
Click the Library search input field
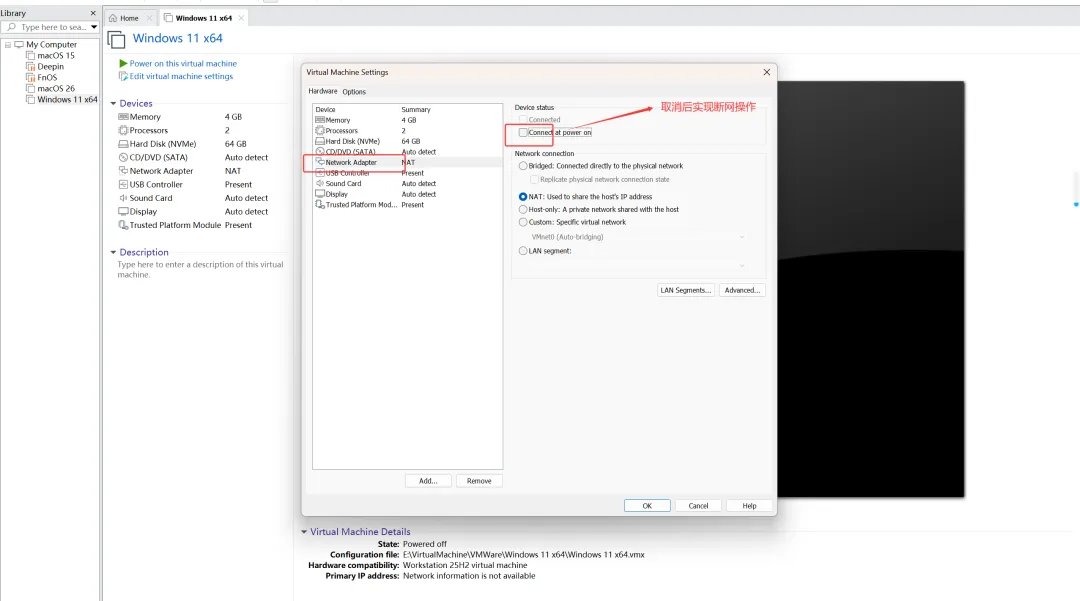tap(54, 27)
